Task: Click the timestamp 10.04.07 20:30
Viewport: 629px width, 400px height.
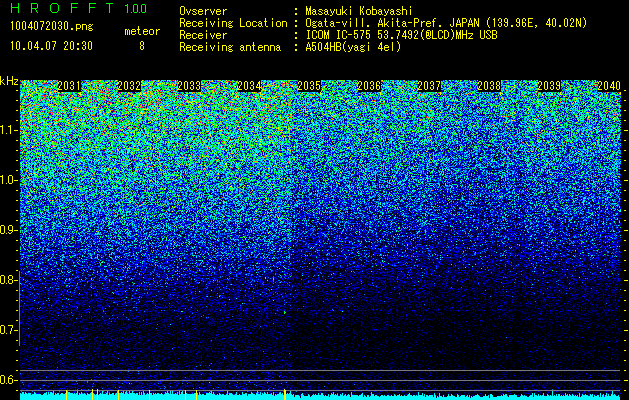Action: point(51,46)
